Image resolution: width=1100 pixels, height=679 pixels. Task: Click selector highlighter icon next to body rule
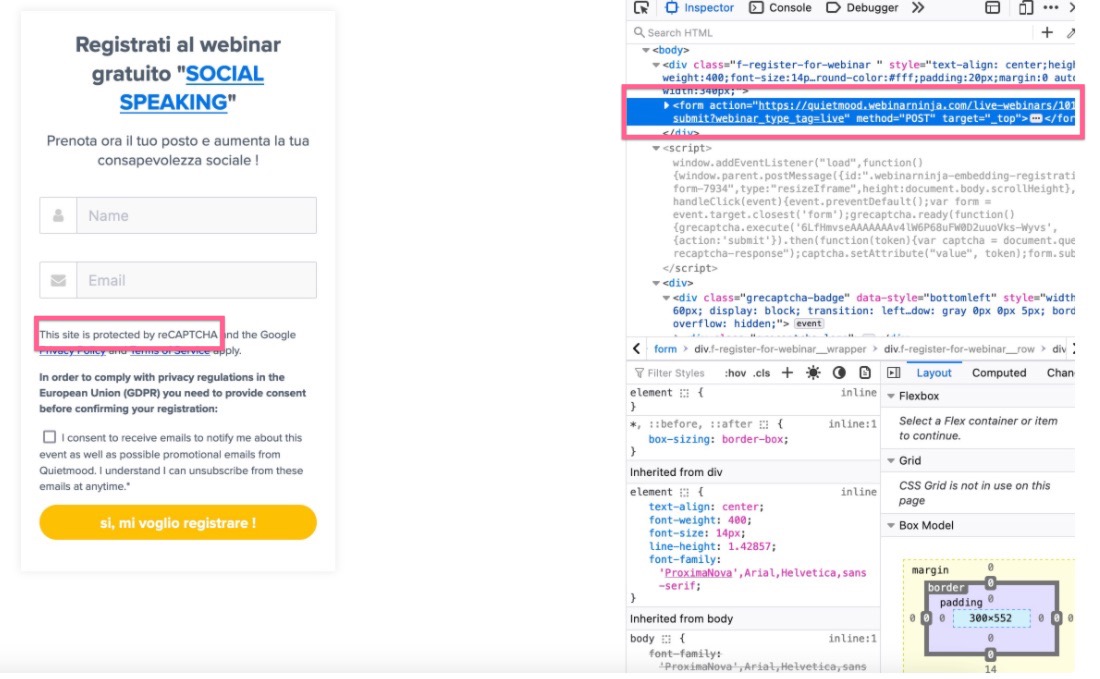click(x=666, y=639)
